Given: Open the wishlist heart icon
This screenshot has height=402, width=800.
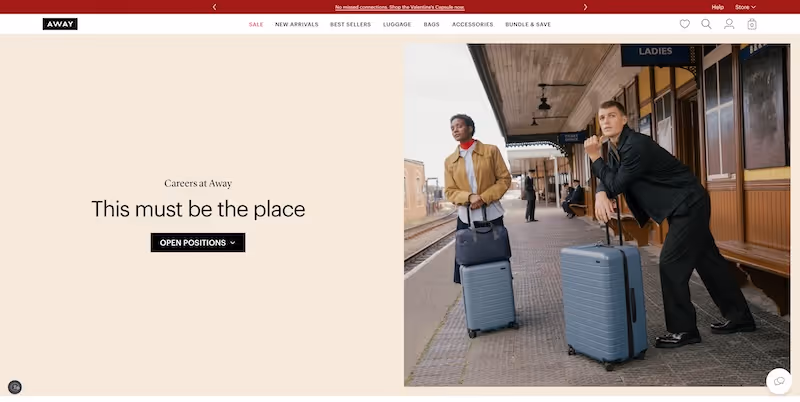Looking at the screenshot, I should [685, 24].
